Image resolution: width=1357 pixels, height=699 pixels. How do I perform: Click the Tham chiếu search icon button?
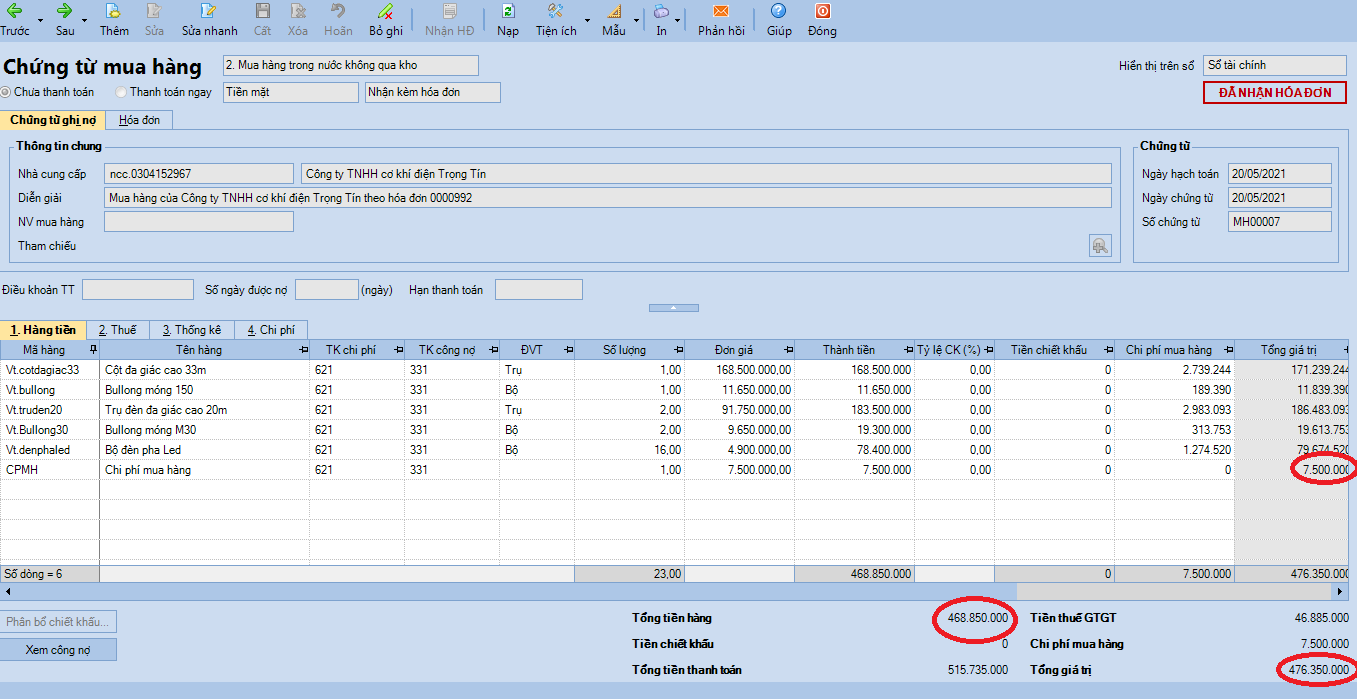coord(1100,245)
